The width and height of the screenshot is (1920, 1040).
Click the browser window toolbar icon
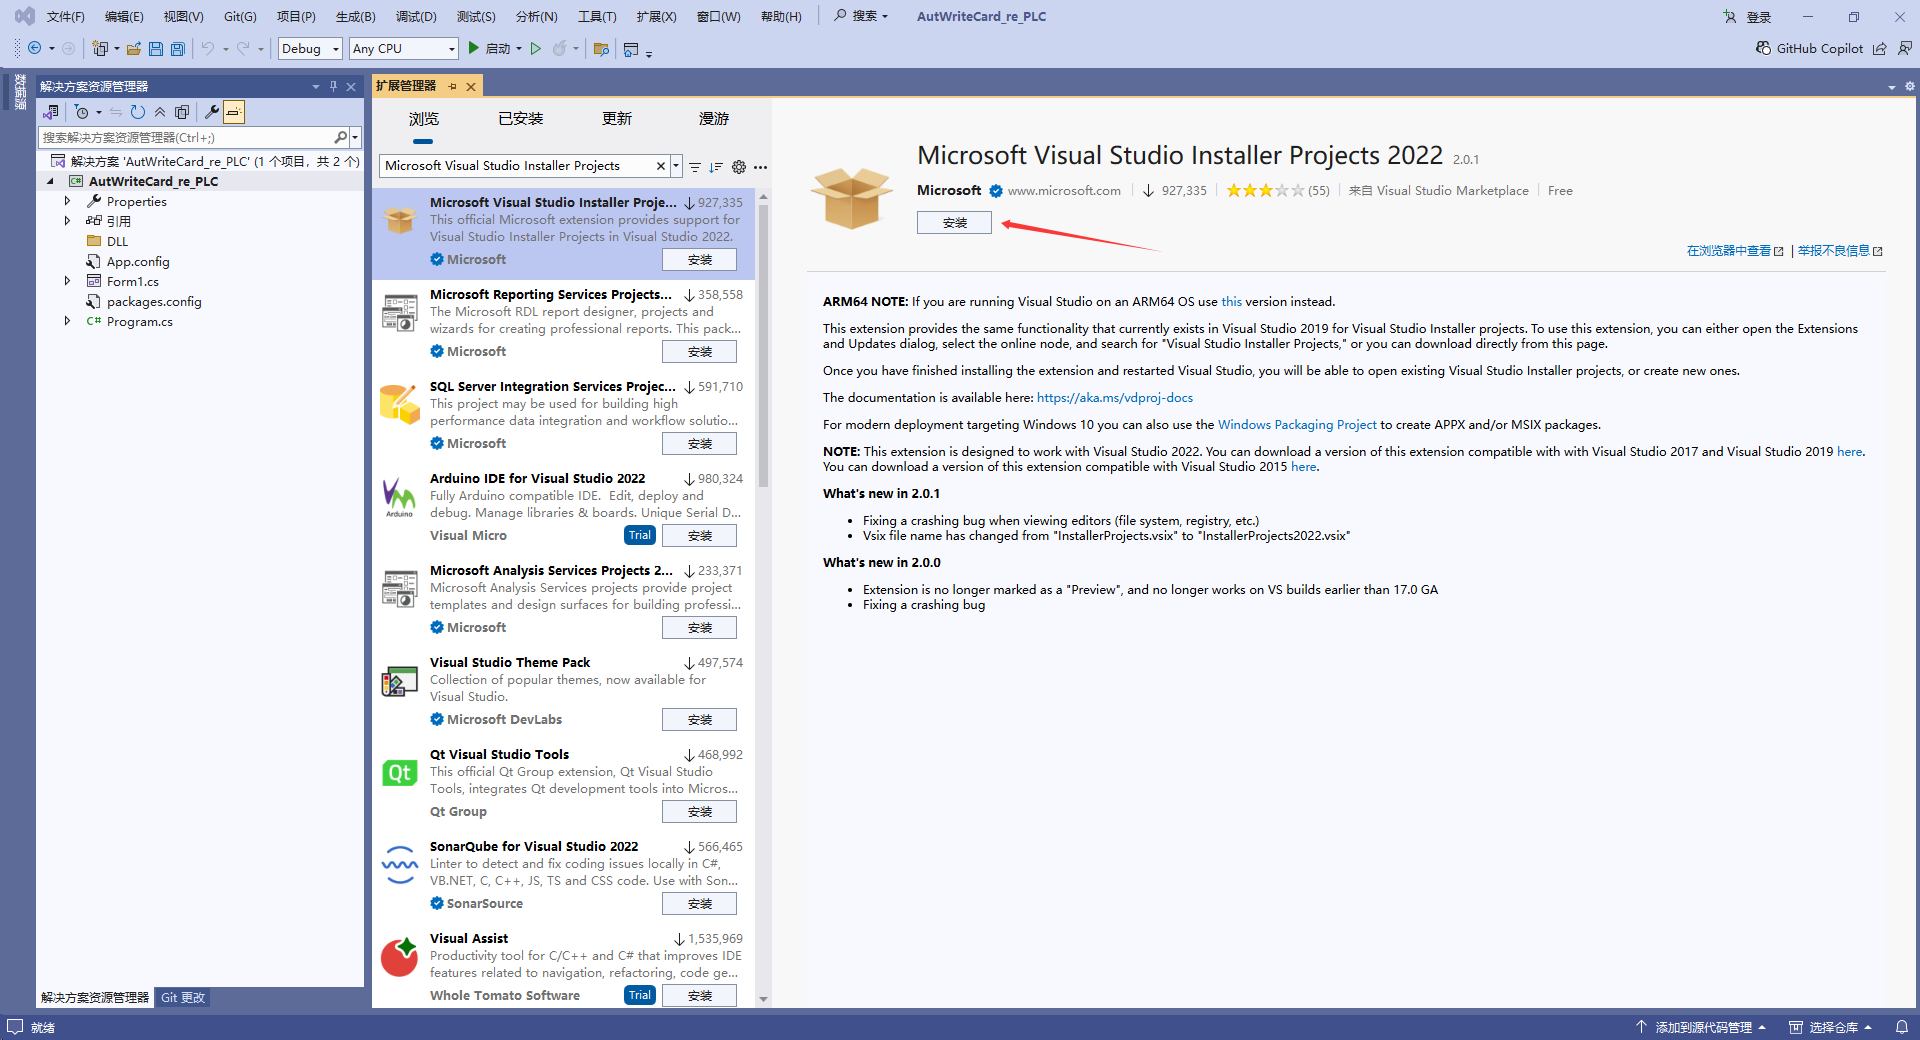click(x=631, y=48)
